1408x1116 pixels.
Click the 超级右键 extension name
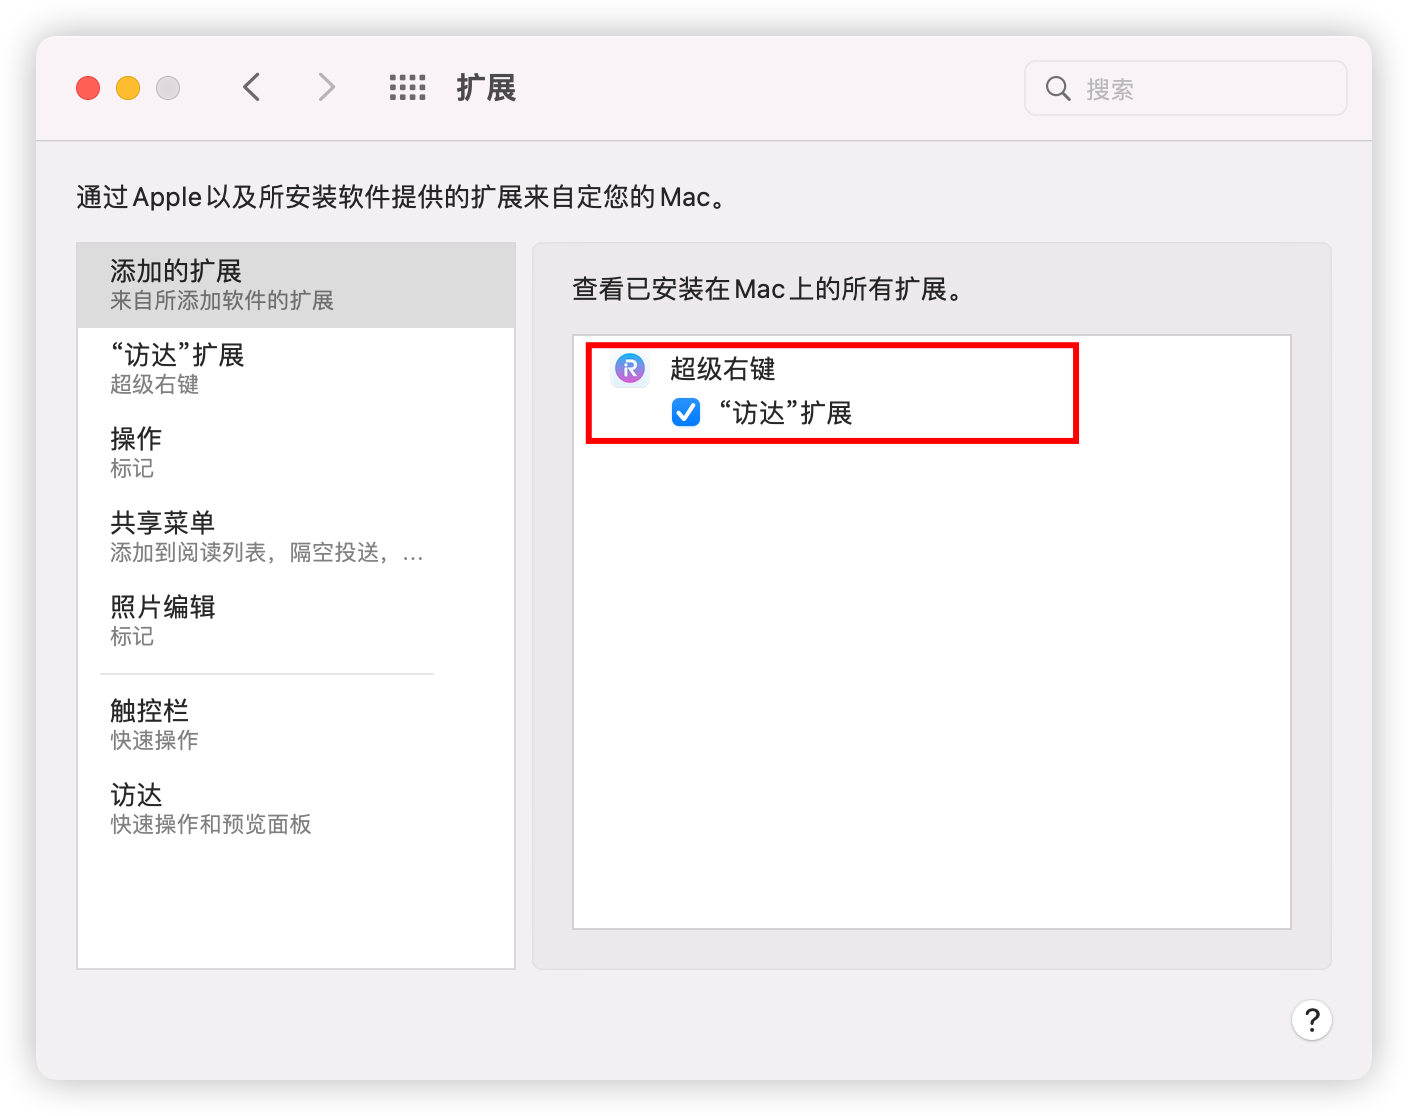tap(722, 369)
